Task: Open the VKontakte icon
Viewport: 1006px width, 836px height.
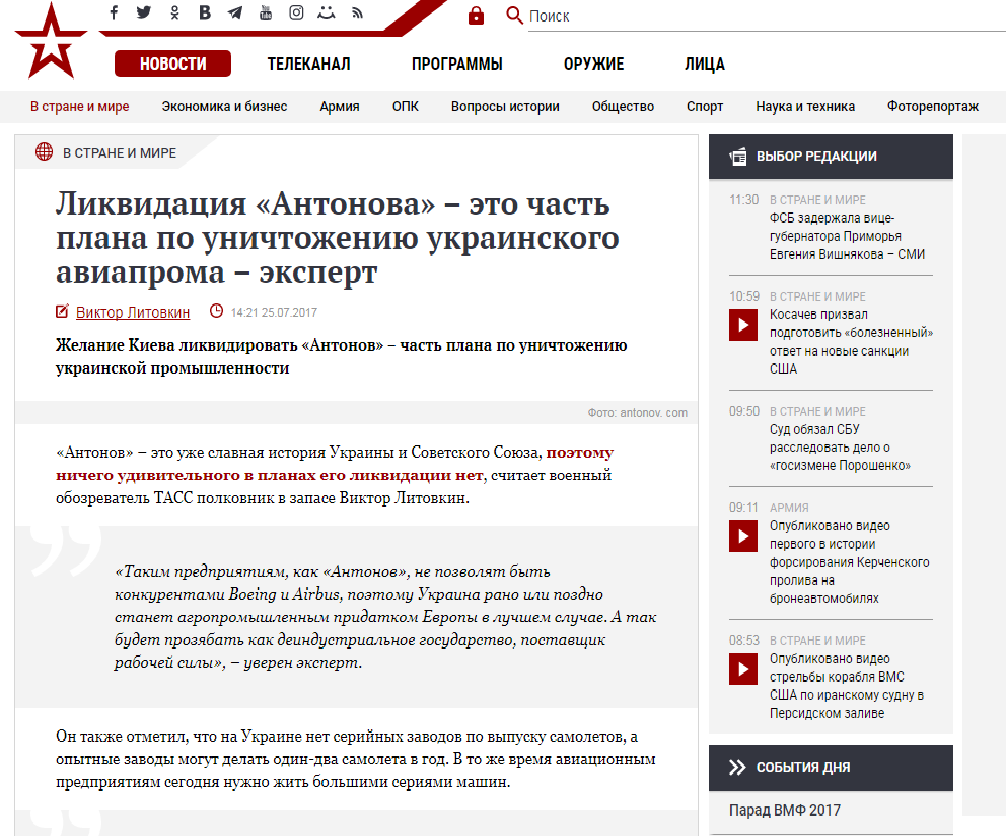Action: tap(205, 13)
